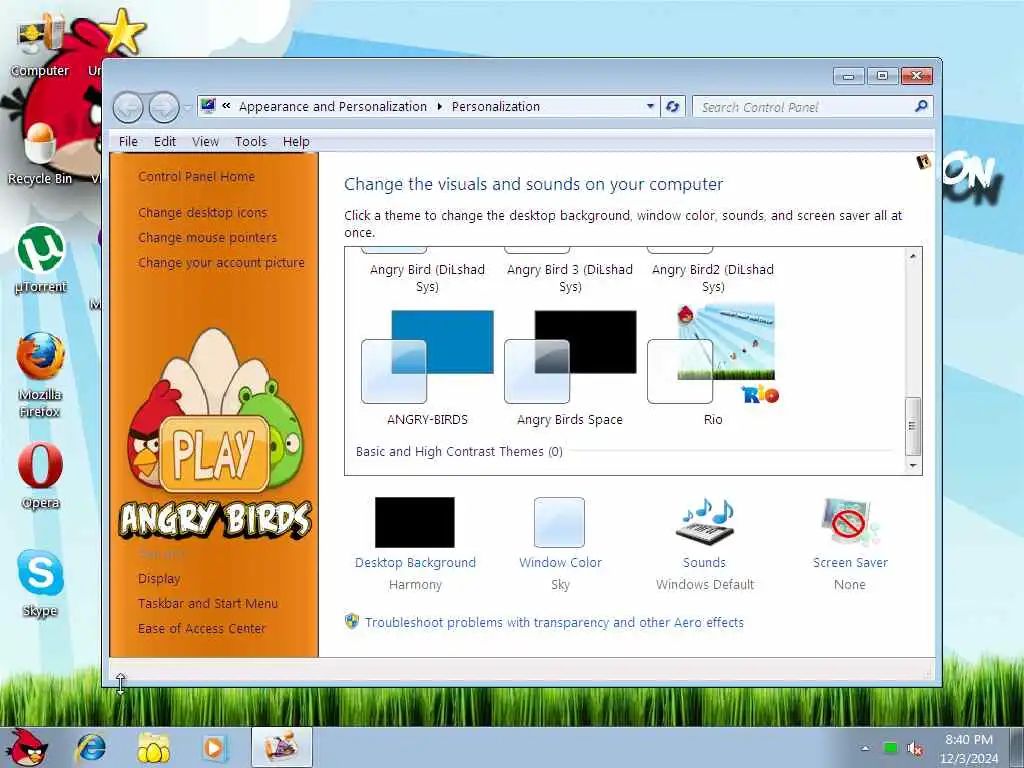Click the Sounds text link
Image resolution: width=1024 pixels, height=768 pixels.
click(704, 562)
